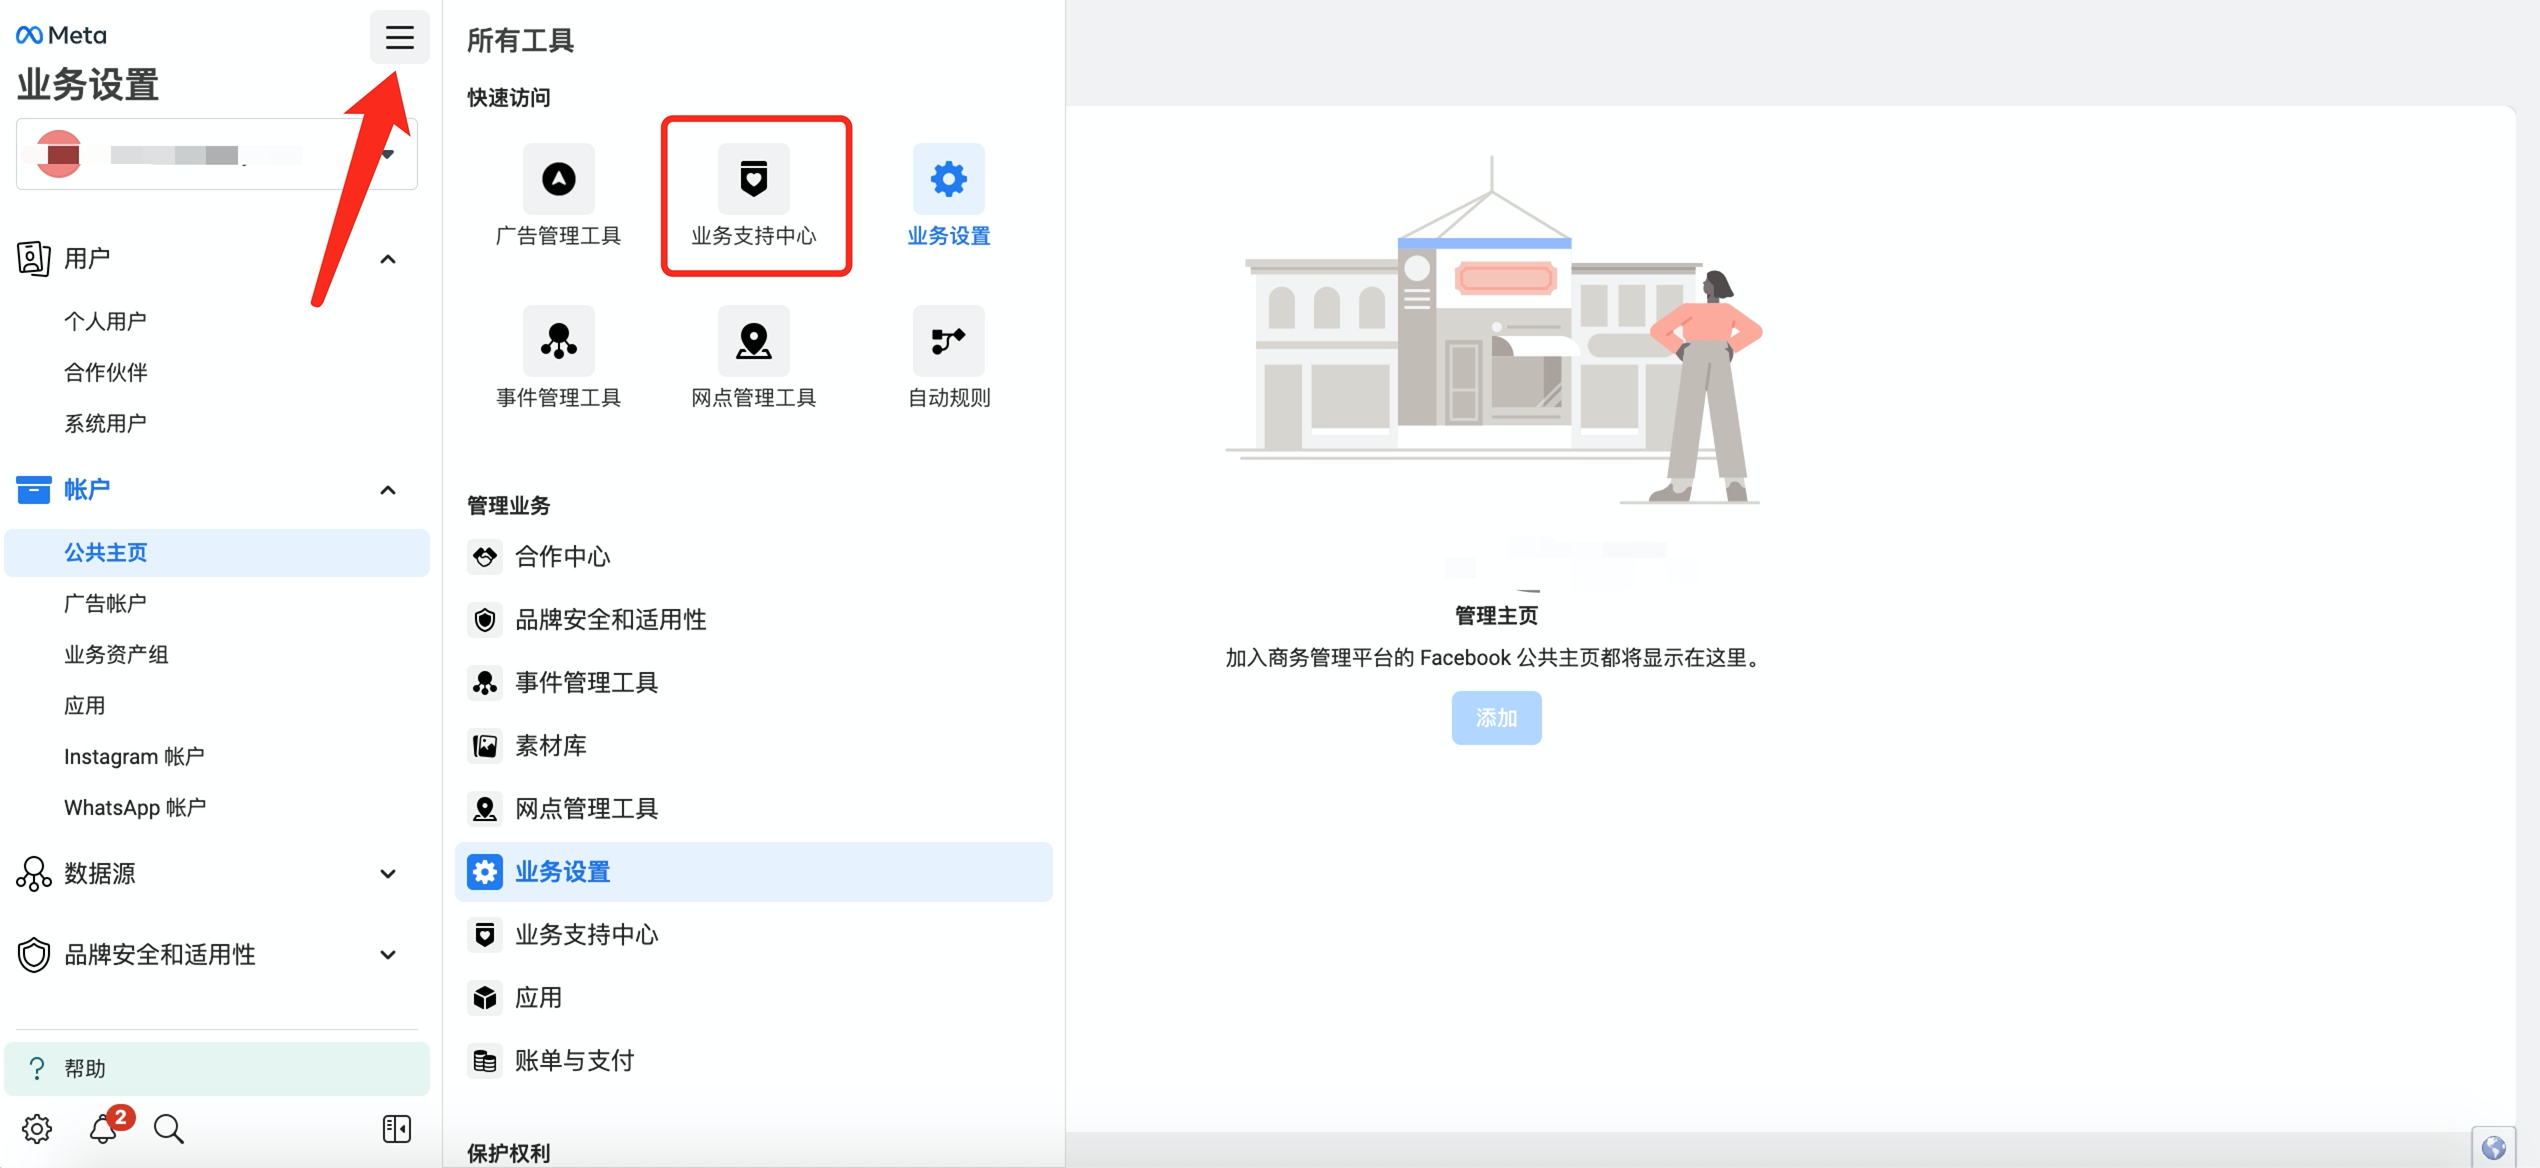2540x1168 pixels.
Task: Open the search magnifier icon
Action: click(x=169, y=1129)
